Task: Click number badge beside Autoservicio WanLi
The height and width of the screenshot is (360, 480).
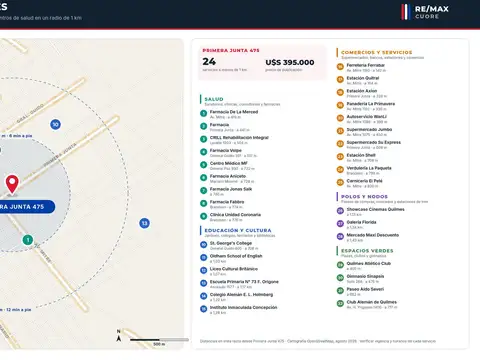Action: click(x=340, y=118)
